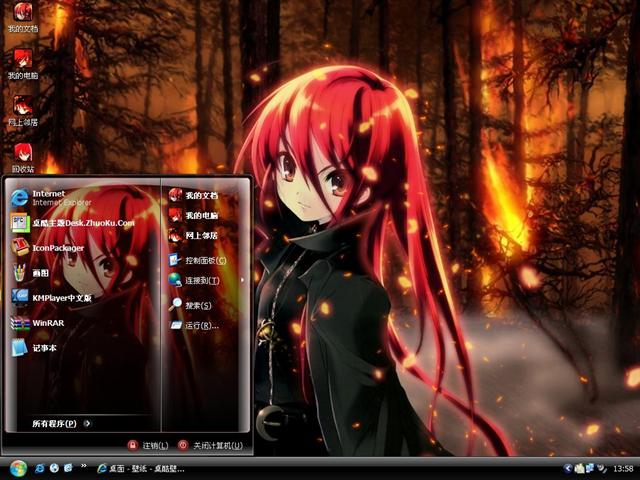Expand 所有程序(P) all programs
This screenshot has height=480, width=640.
tap(61, 423)
